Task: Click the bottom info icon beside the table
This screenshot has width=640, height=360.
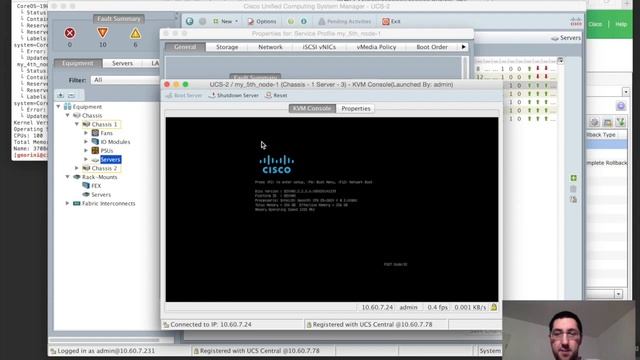Action: (x=573, y=199)
